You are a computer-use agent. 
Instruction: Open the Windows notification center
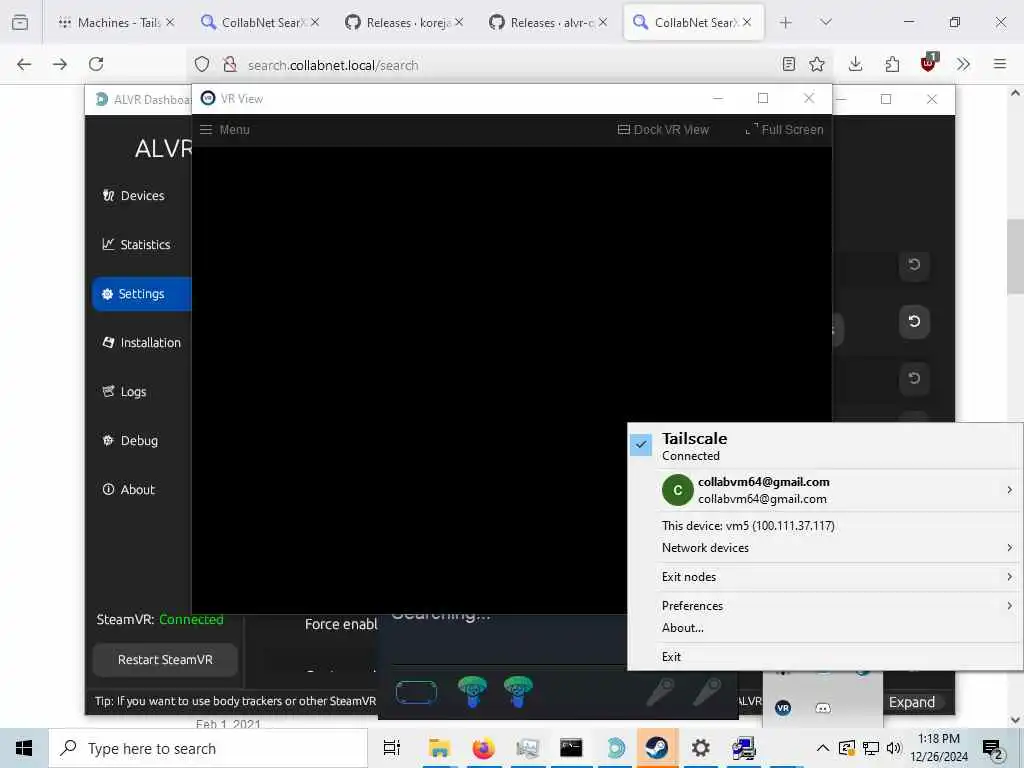point(993,749)
